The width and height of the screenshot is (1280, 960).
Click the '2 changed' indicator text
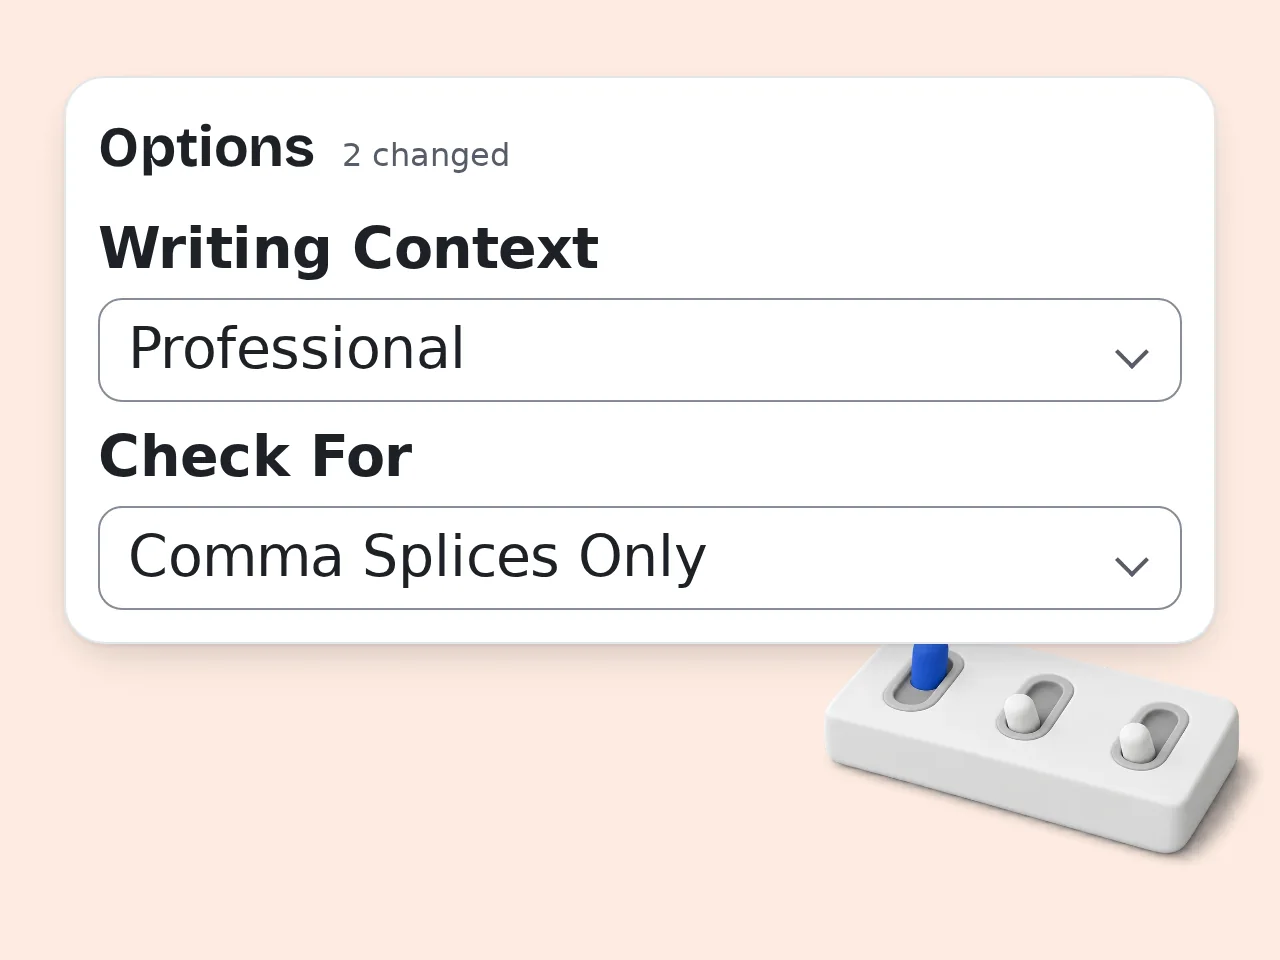[x=426, y=155]
